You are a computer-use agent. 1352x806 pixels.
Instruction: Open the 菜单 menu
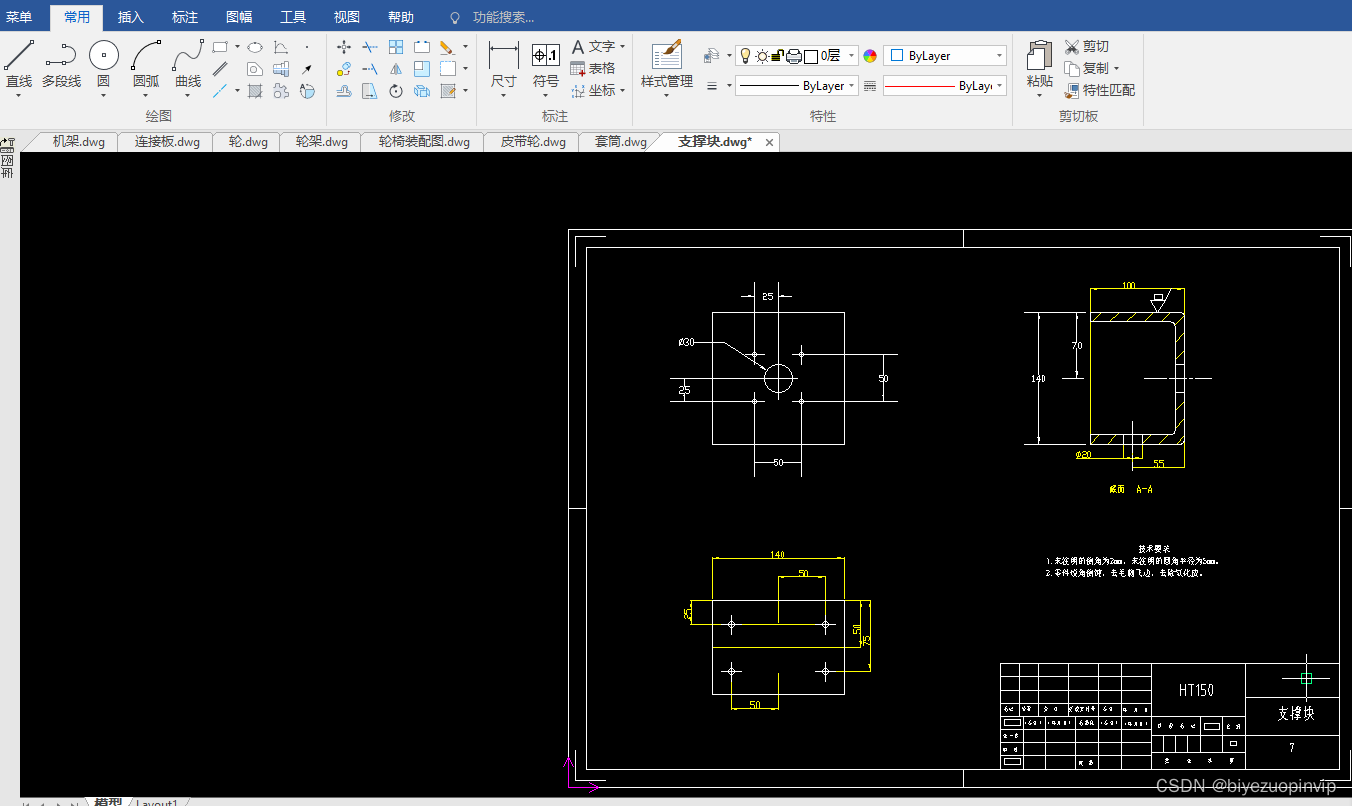[x=19, y=17]
